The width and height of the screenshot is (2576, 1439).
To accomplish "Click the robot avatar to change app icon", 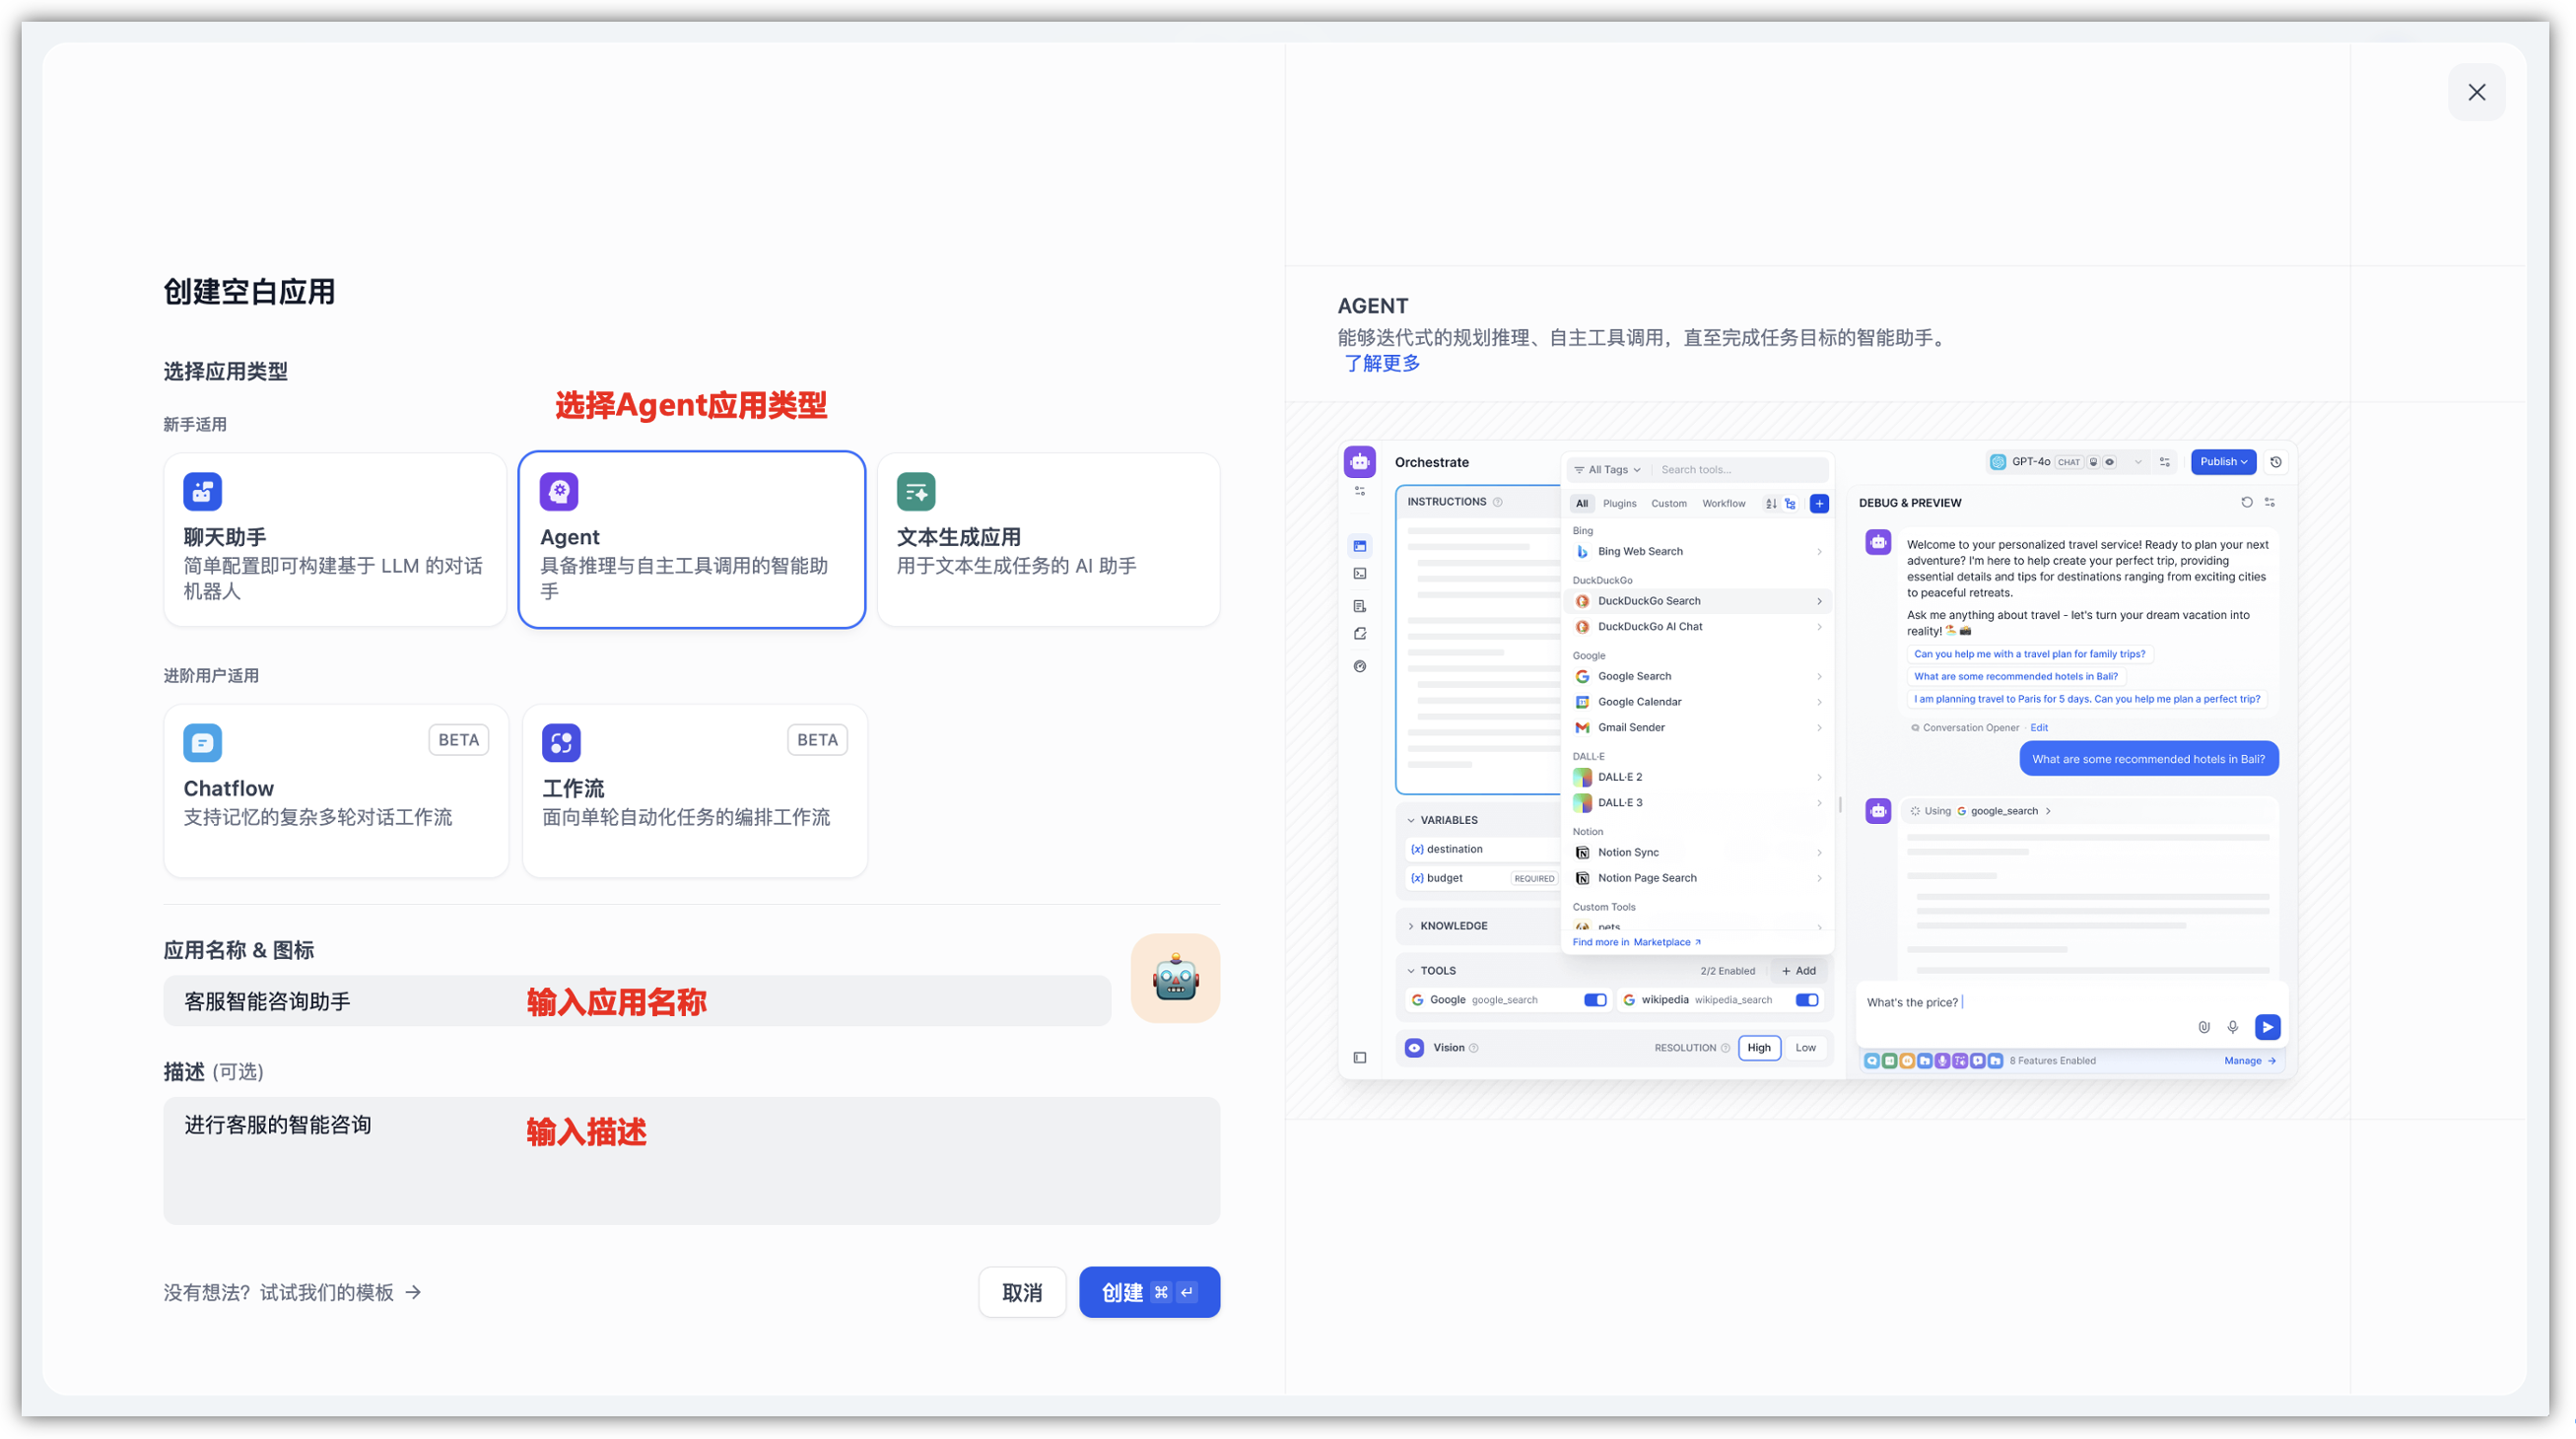I will click(x=1175, y=978).
